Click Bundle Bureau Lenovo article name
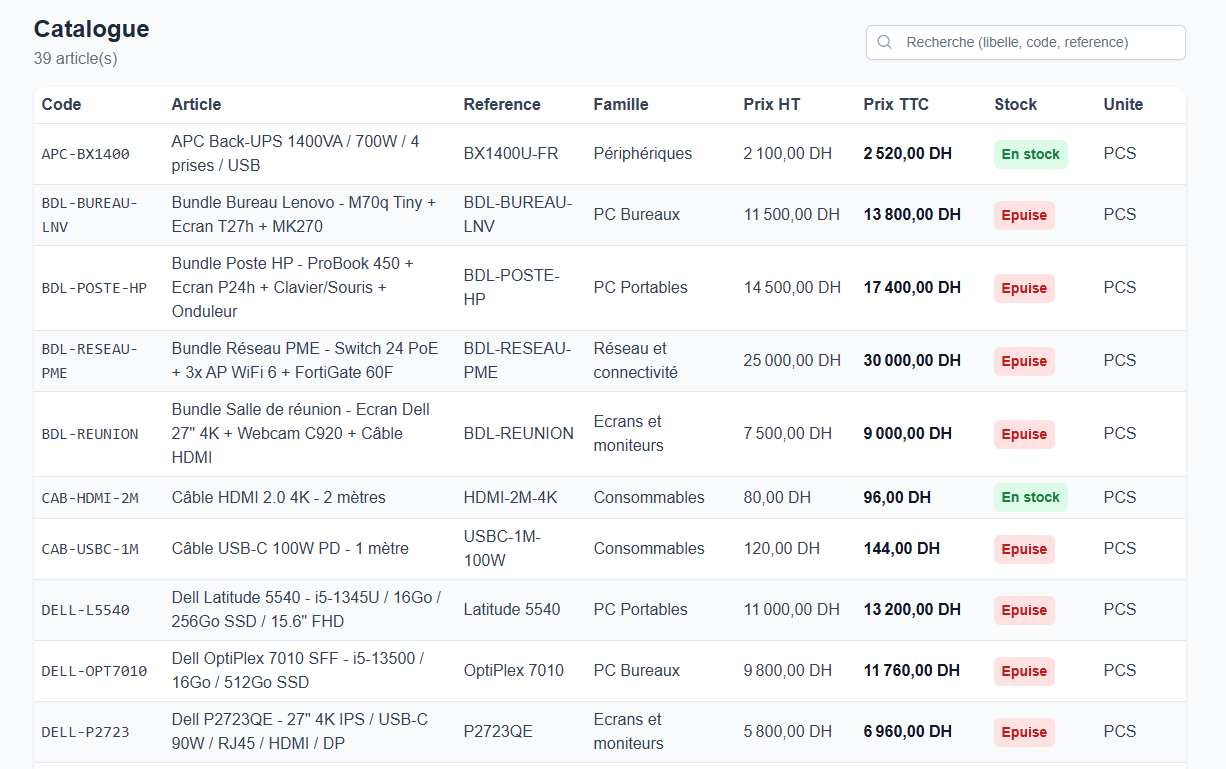 point(304,214)
